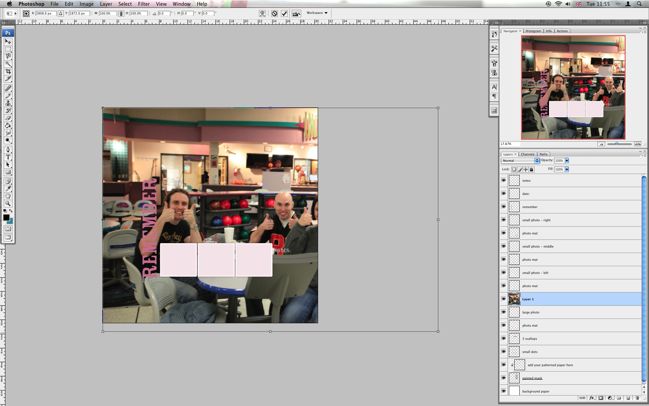Open the Apple menu
This screenshot has height=406, width=649.
(9, 4)
